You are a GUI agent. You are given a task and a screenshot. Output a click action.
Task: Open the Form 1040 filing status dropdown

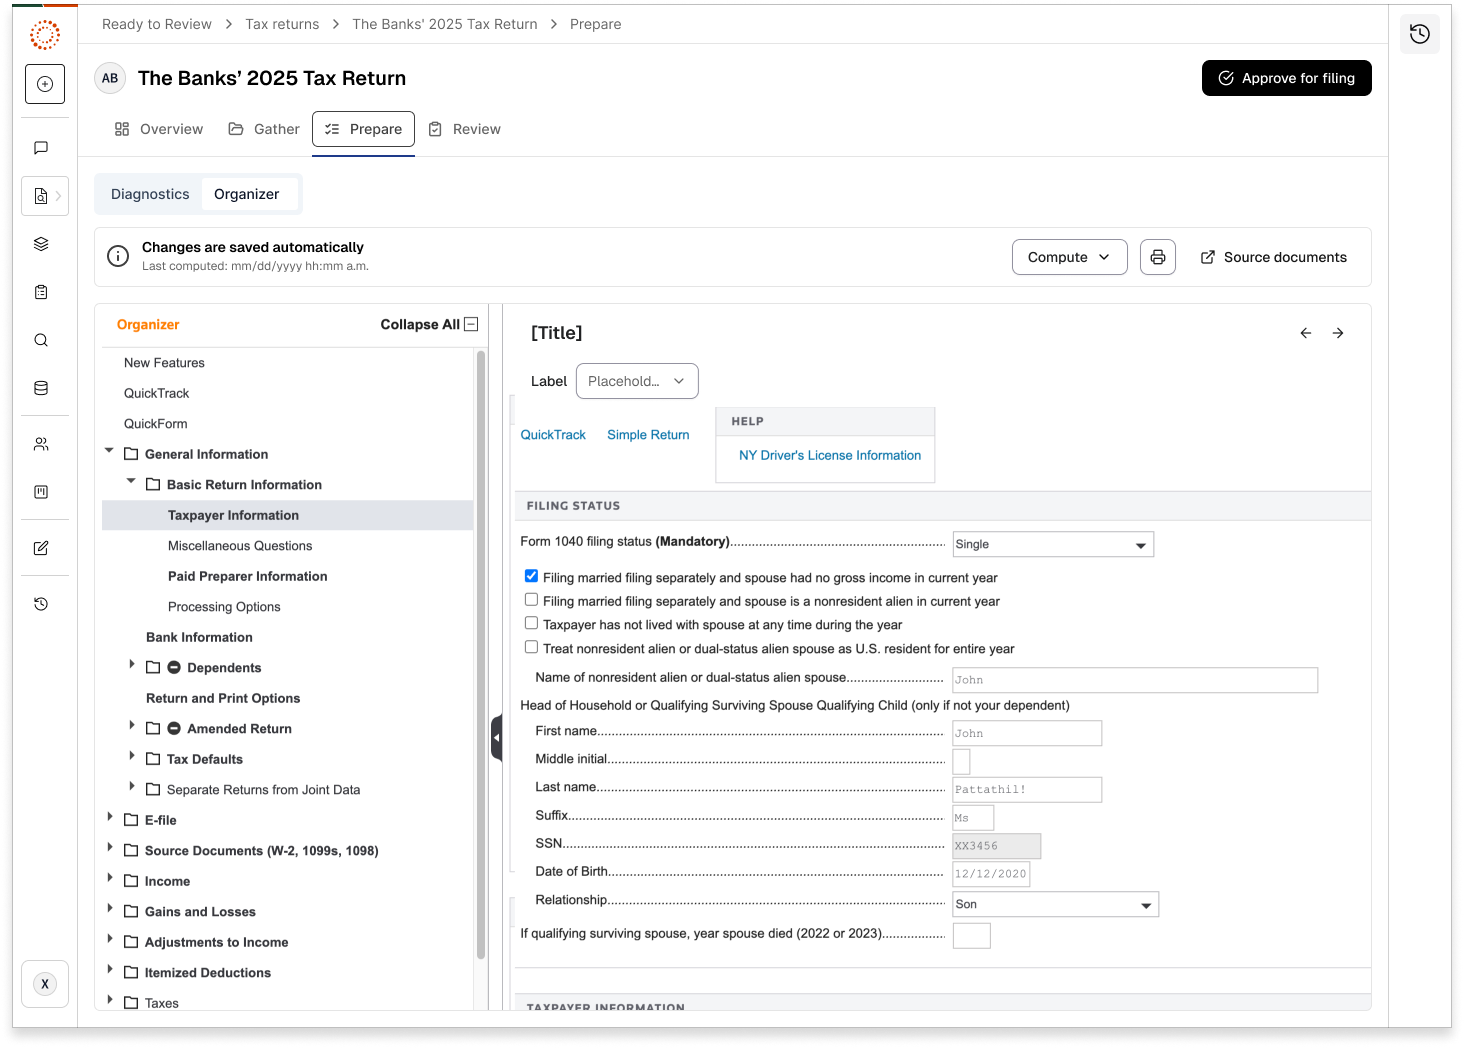click(x=1052, y=544)
